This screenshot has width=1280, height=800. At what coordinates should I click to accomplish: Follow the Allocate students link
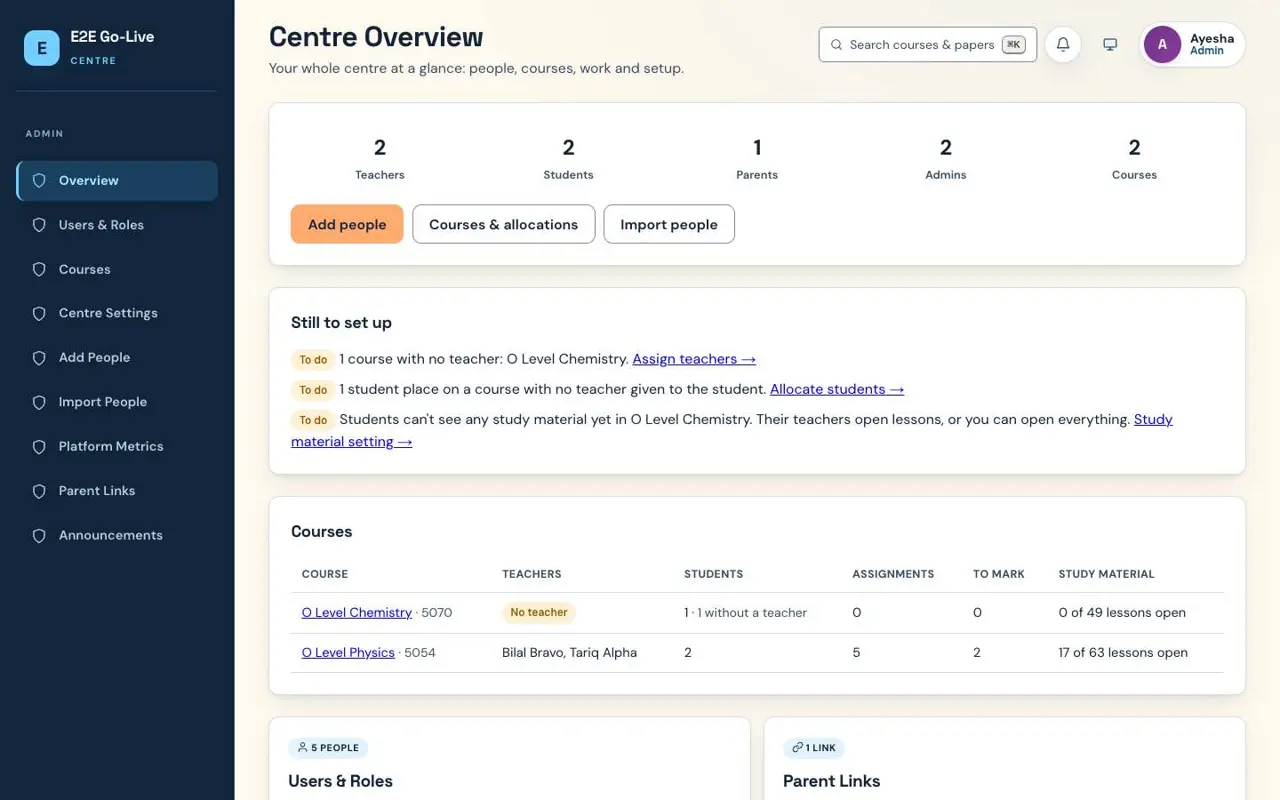pyautogui.click(x=837, y=389)
